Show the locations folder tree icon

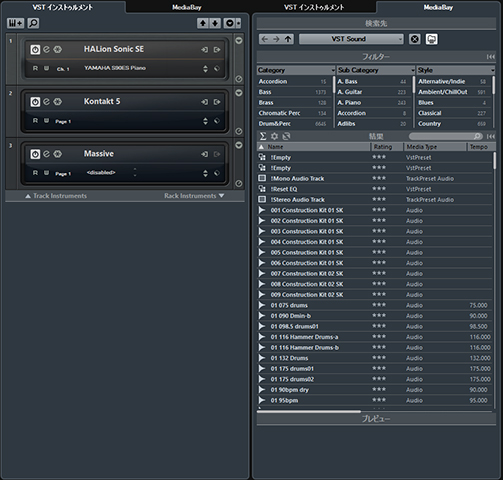coord(431,39)
